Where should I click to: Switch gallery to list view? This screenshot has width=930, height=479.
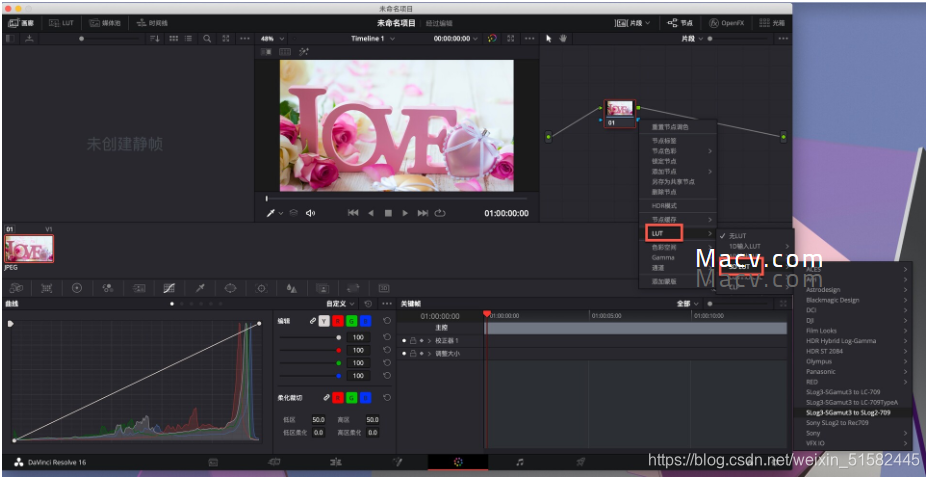tap(189, 39)
